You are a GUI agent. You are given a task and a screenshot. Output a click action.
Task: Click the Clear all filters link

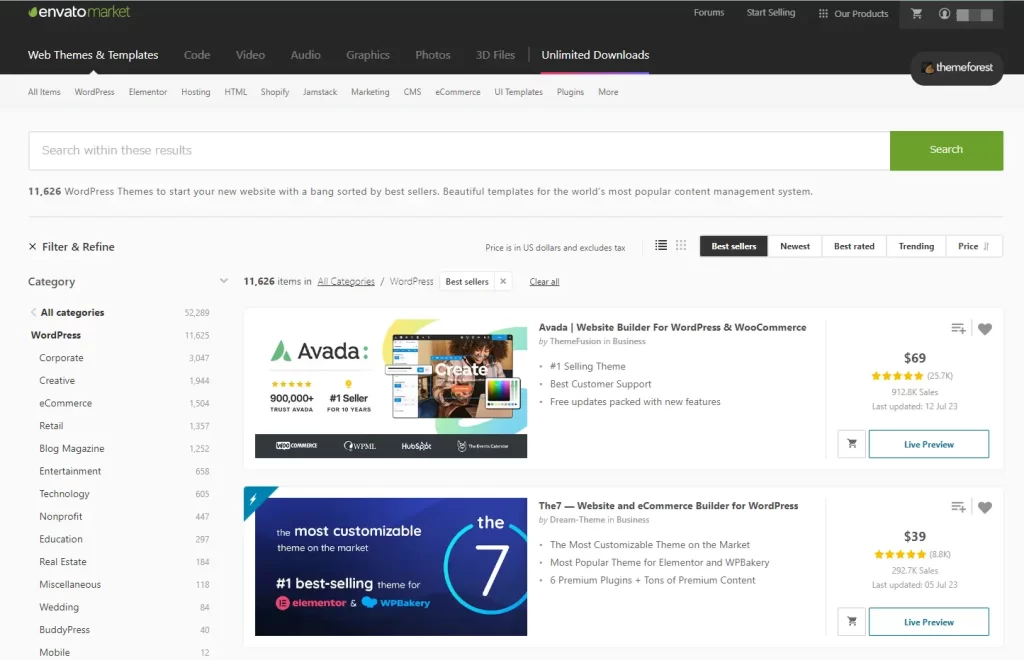544,282
